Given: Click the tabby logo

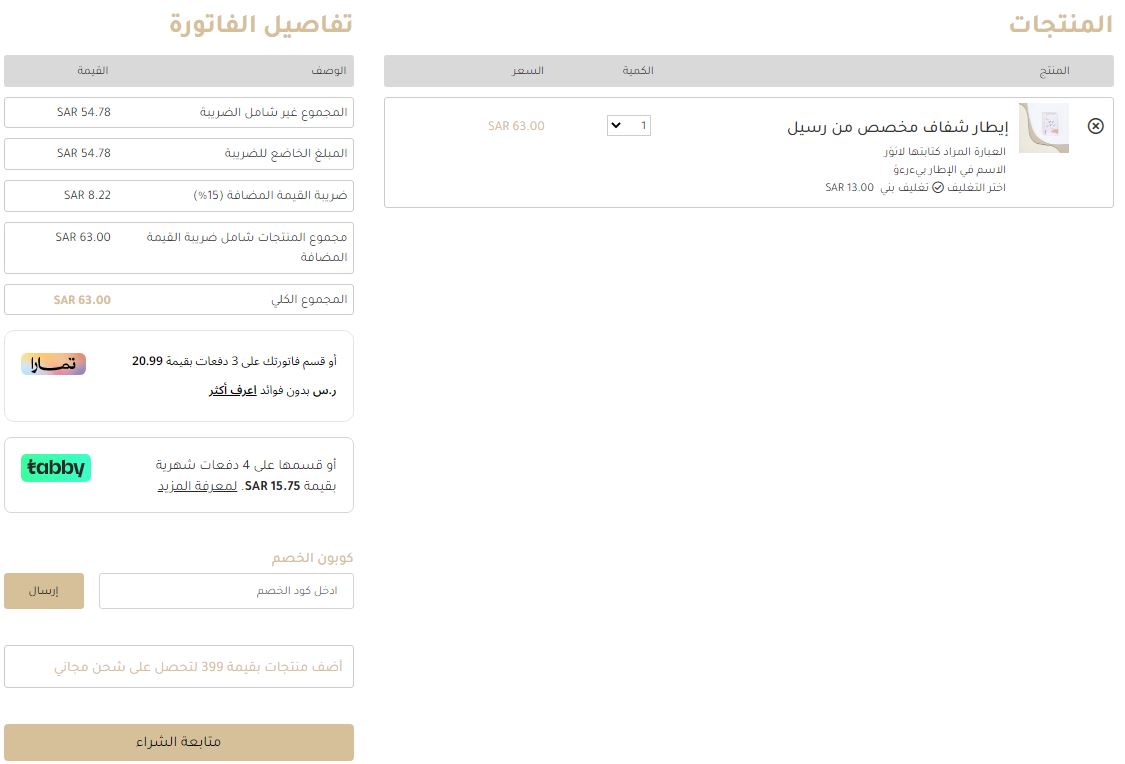Looking at the screenshot, I should [x=56, y=468].
